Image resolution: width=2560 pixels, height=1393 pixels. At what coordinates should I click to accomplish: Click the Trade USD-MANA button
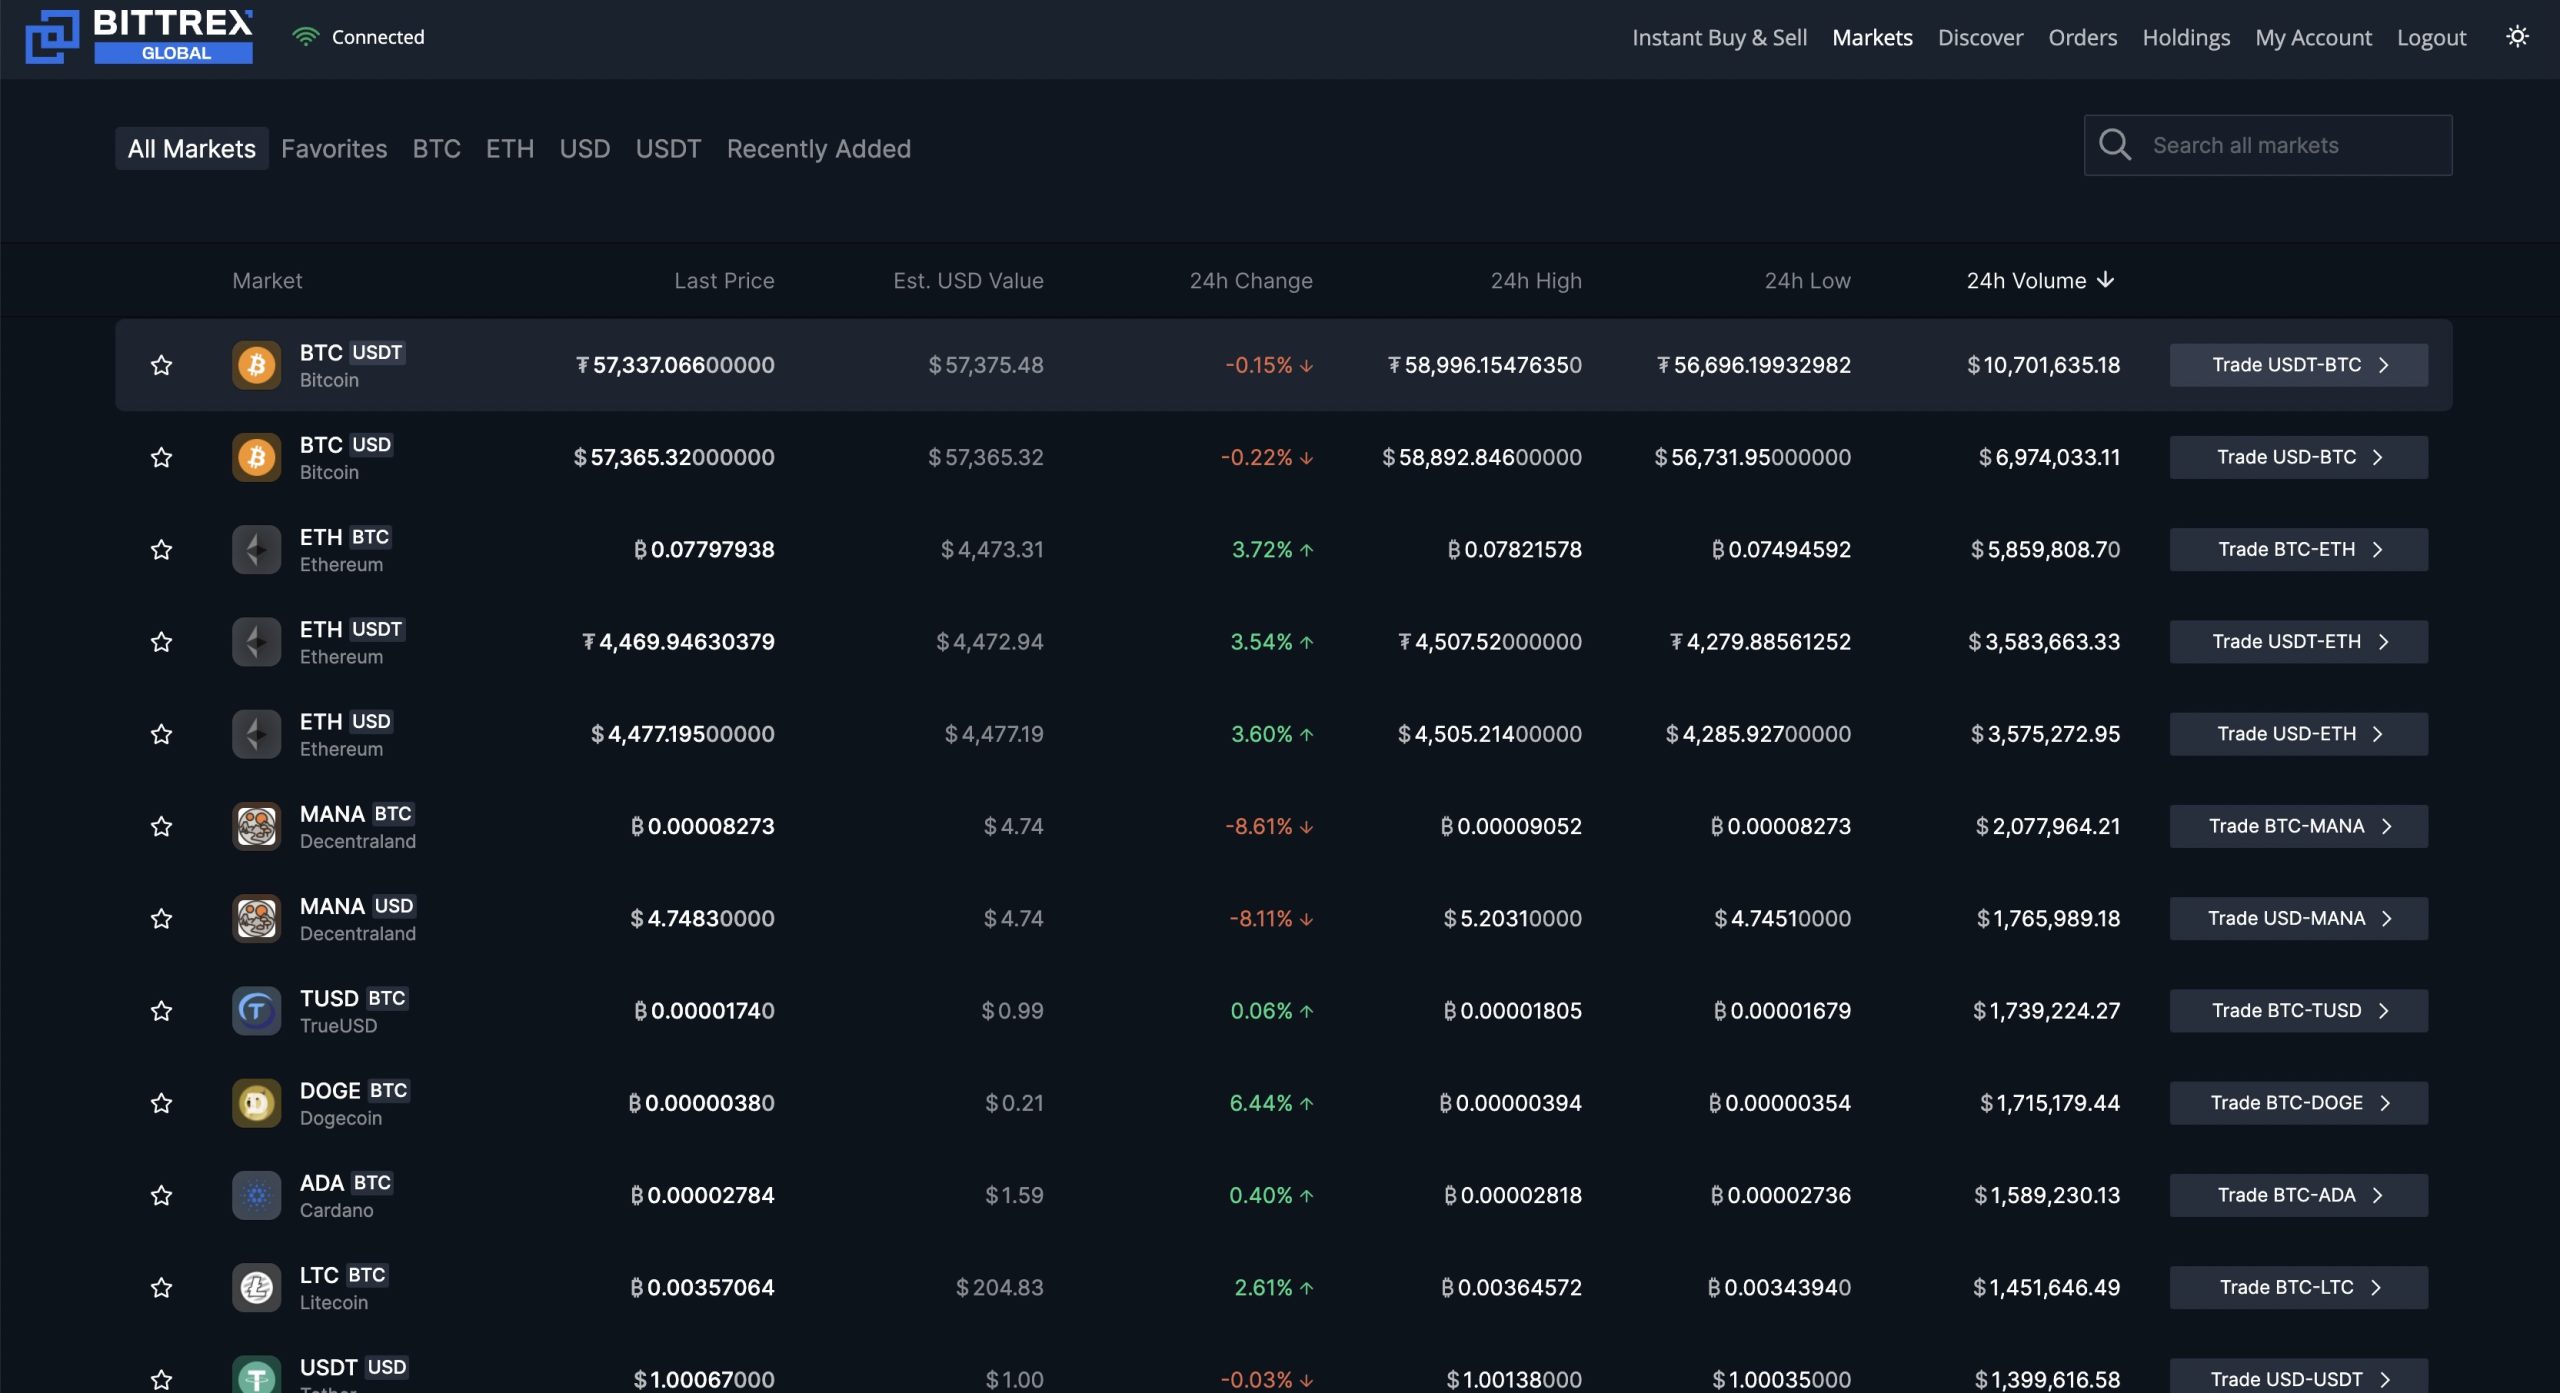(x=2298, y=918)
